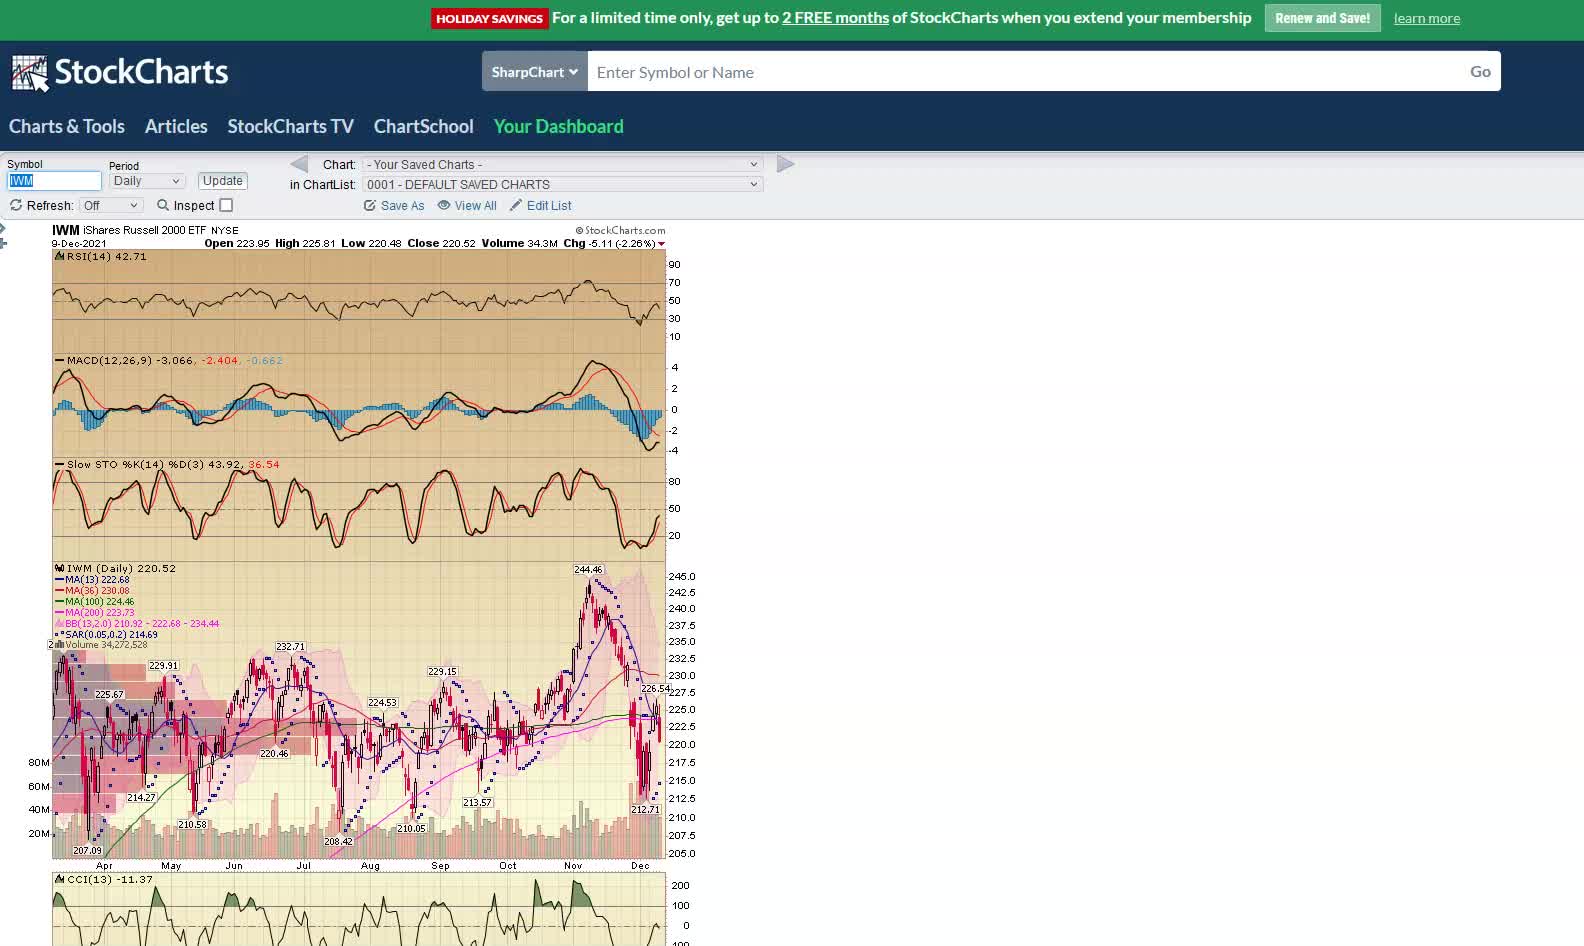Click the View All eye icon
The width and height of the screenshot is (1584, 946).
click(x=444, y=205)
